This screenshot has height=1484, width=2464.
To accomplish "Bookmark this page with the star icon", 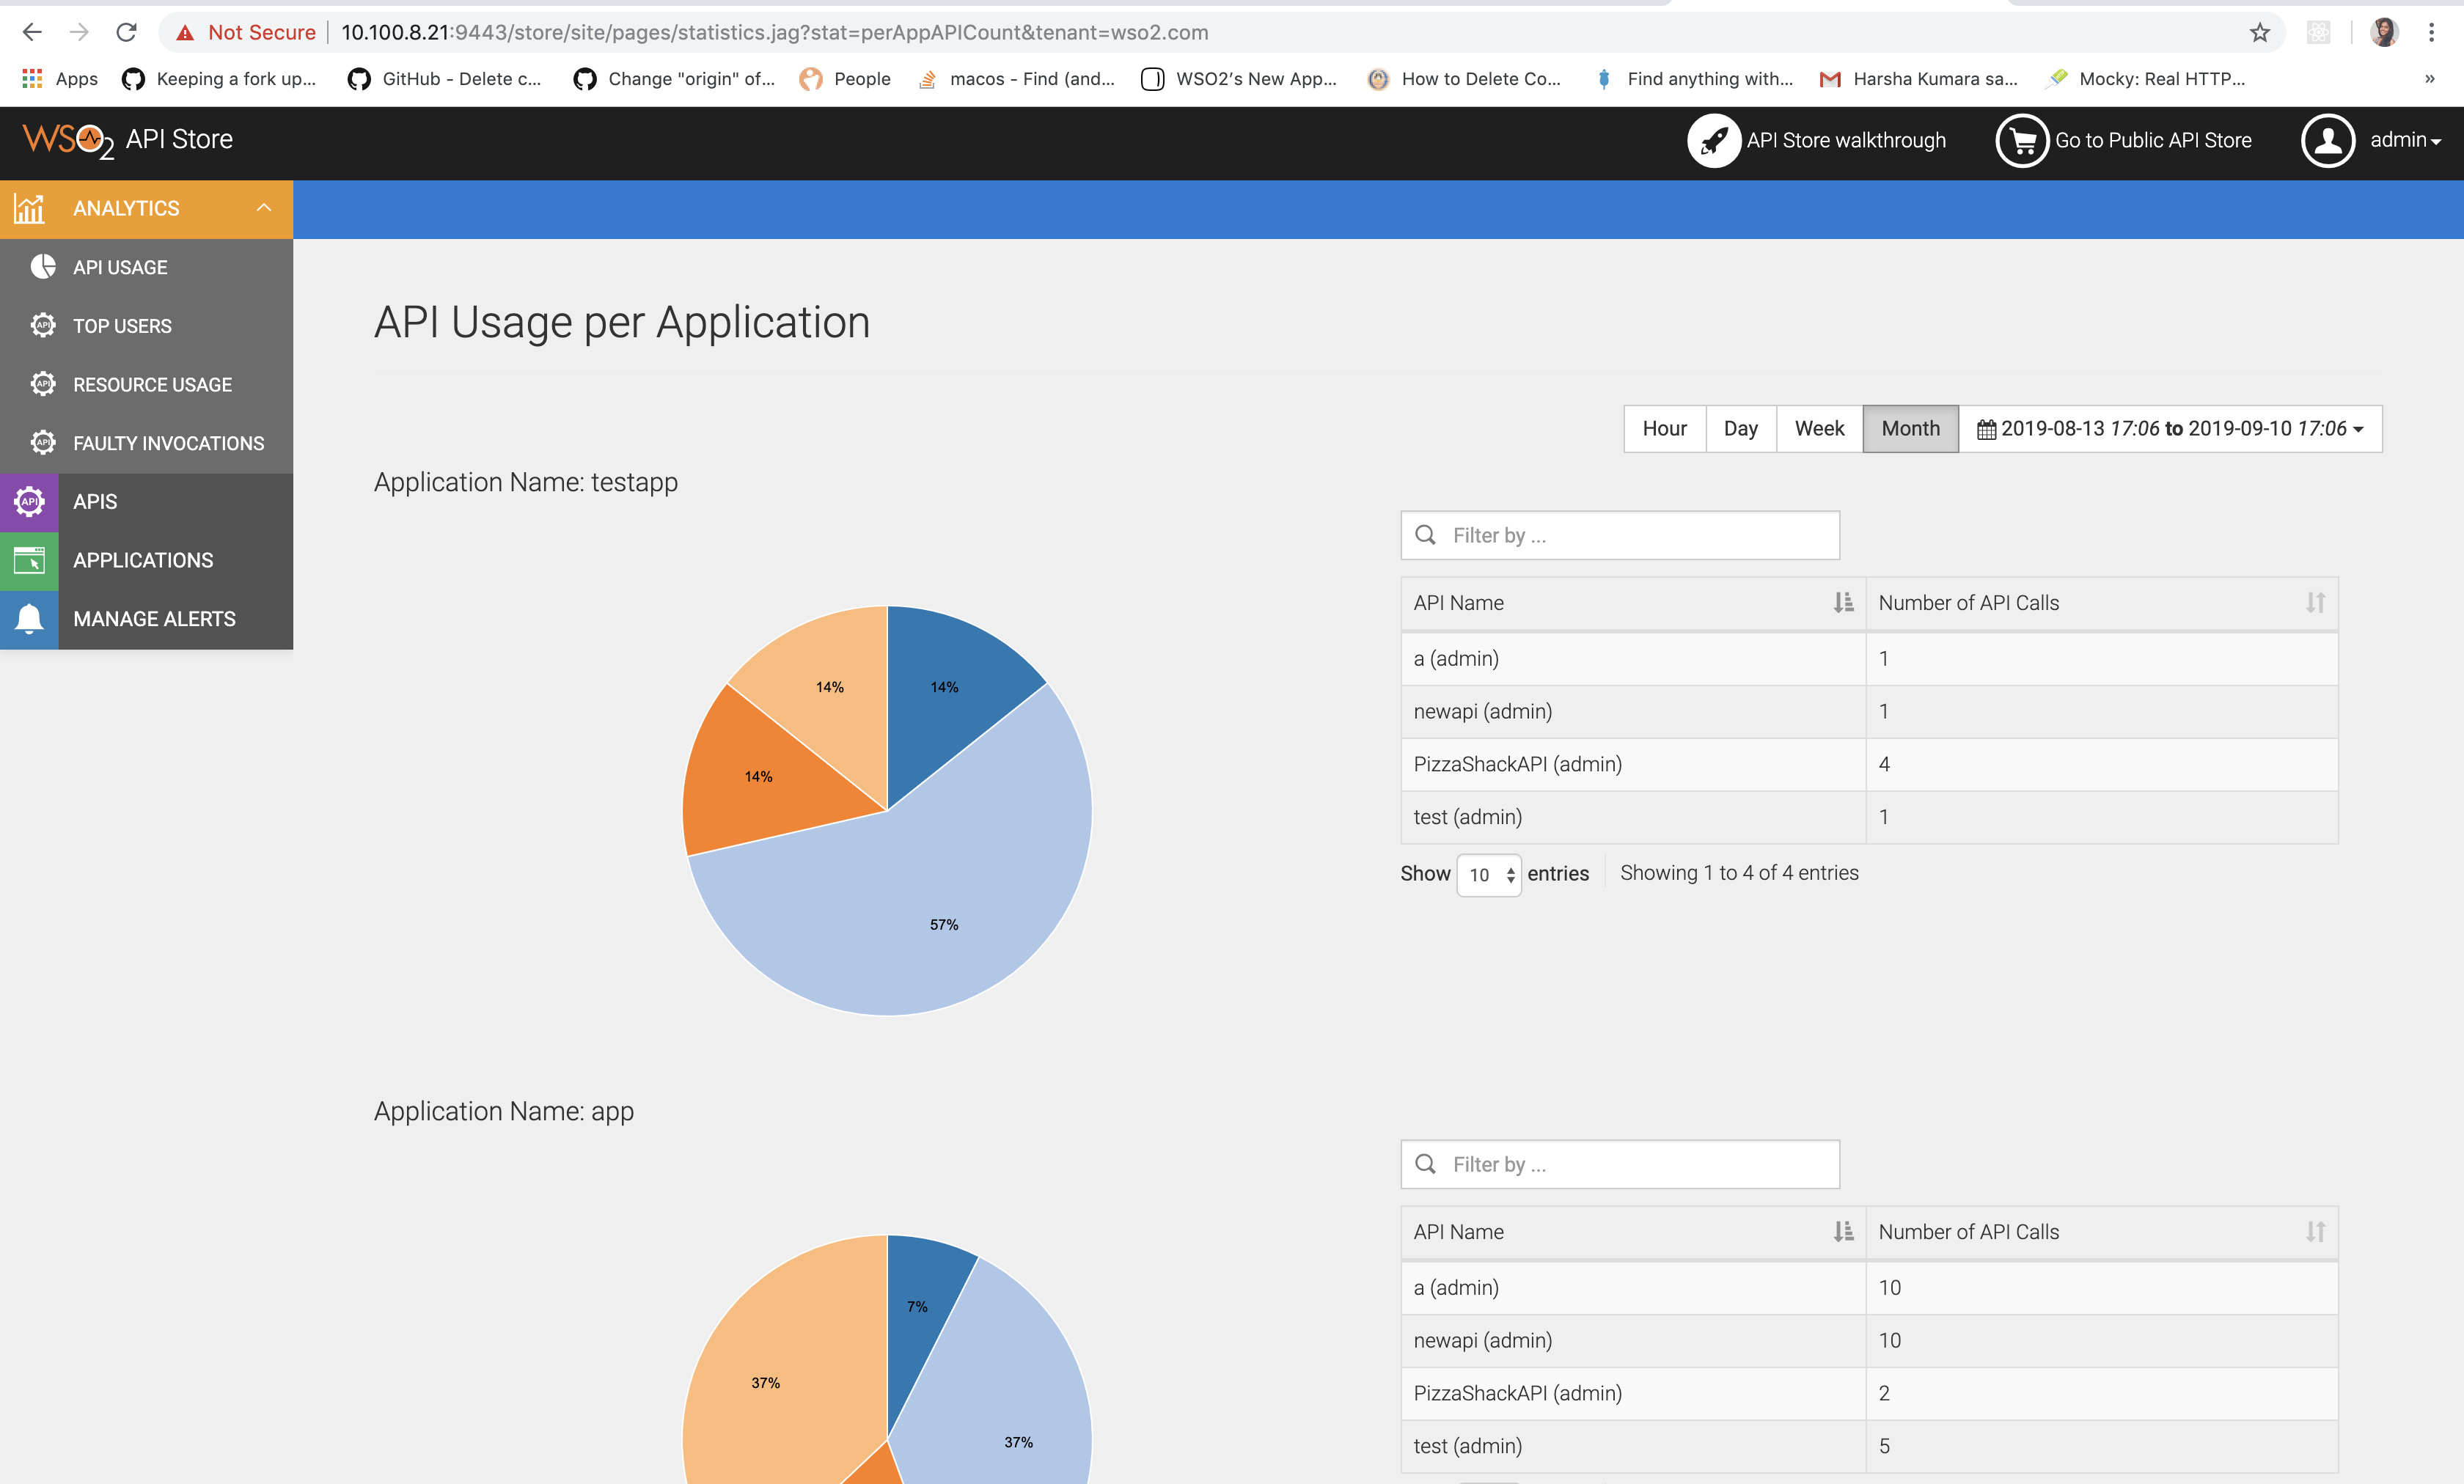I will click(2259, 32).
